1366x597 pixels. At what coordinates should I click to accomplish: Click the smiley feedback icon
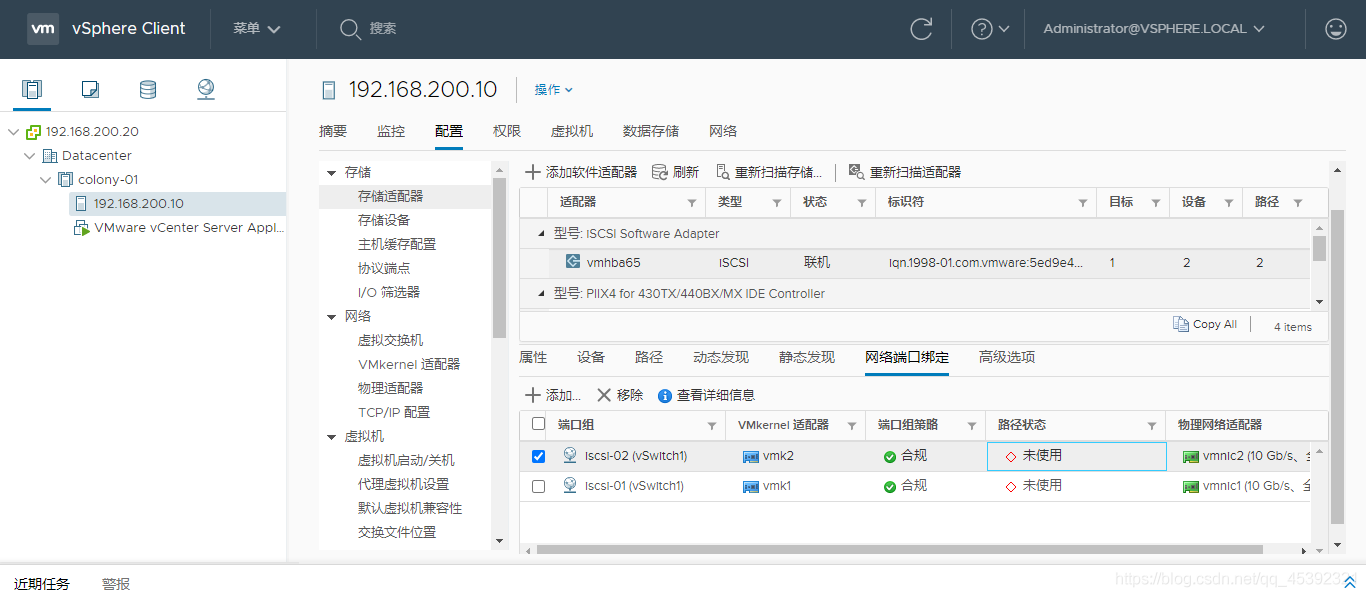[x=1335, y=29]
